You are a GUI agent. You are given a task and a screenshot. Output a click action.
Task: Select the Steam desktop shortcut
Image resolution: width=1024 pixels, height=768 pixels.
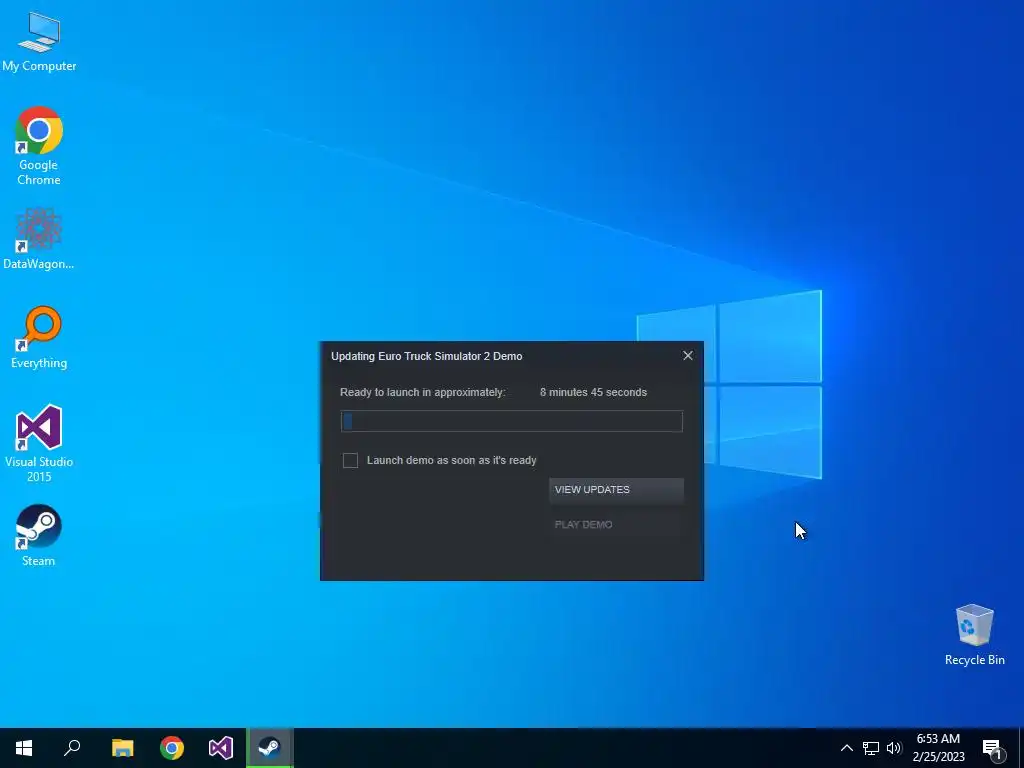coord(39,535)
